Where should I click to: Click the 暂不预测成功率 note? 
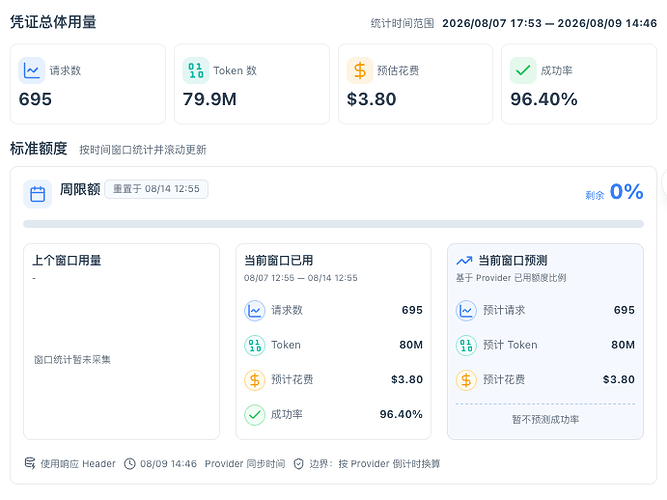point(545,420)
